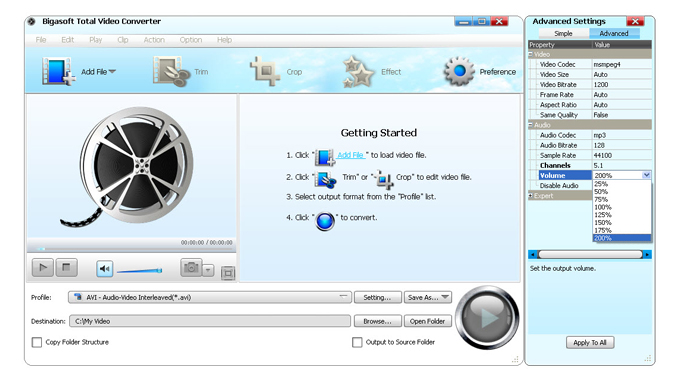This screenshot has width=683, height=379.
Task: Select 50% in the volume list
Action: (x=622, y=192)
